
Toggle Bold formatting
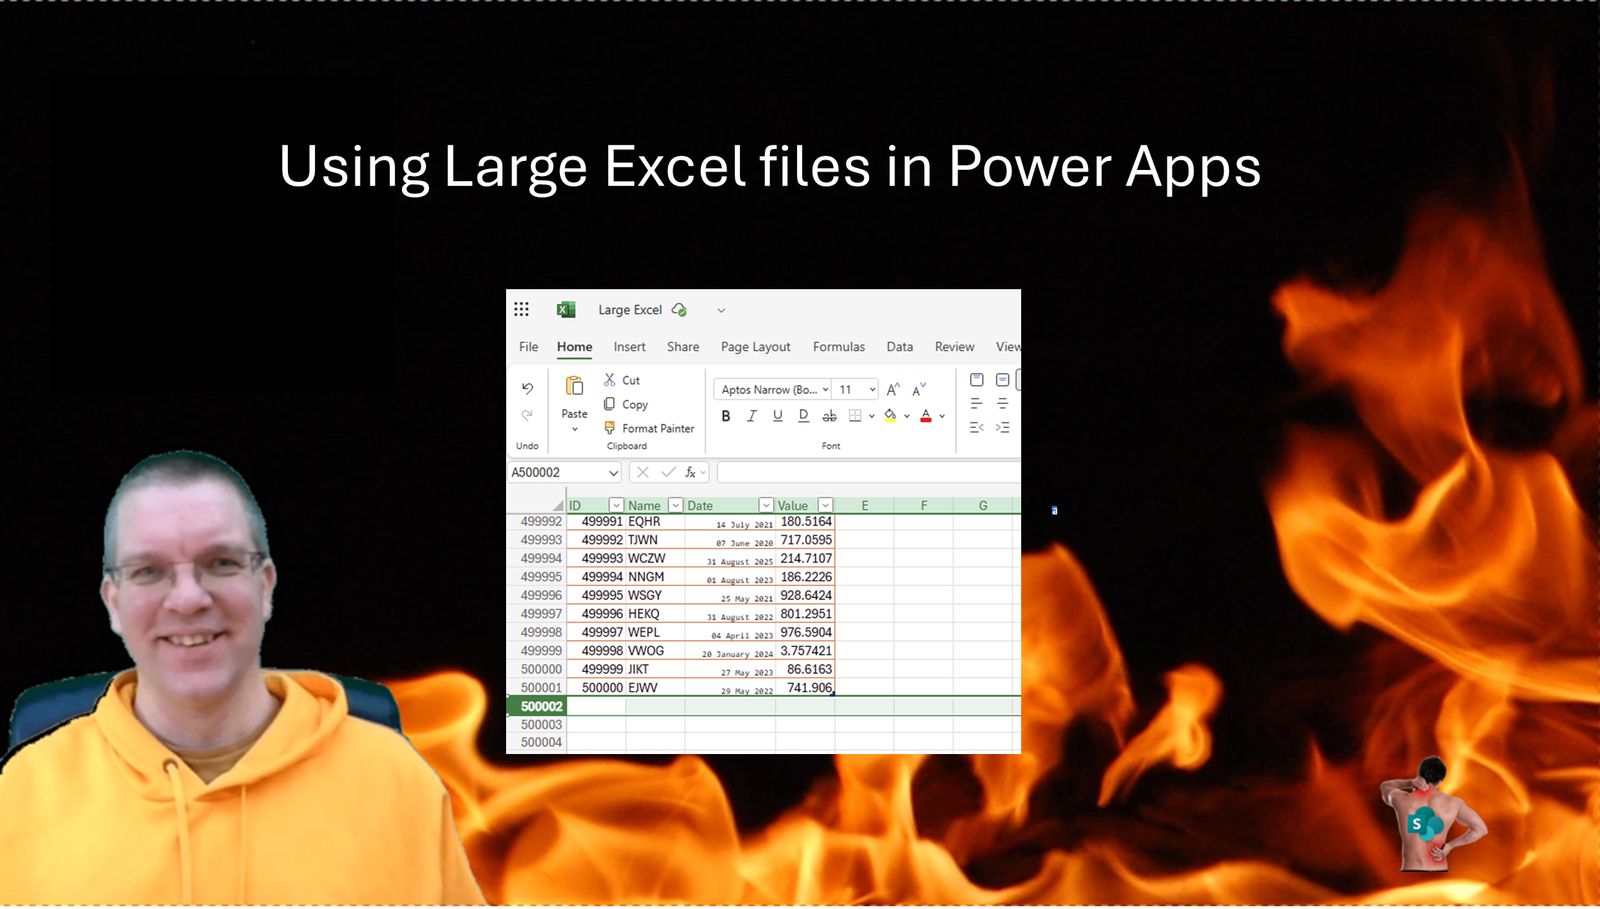coord(726,416)
